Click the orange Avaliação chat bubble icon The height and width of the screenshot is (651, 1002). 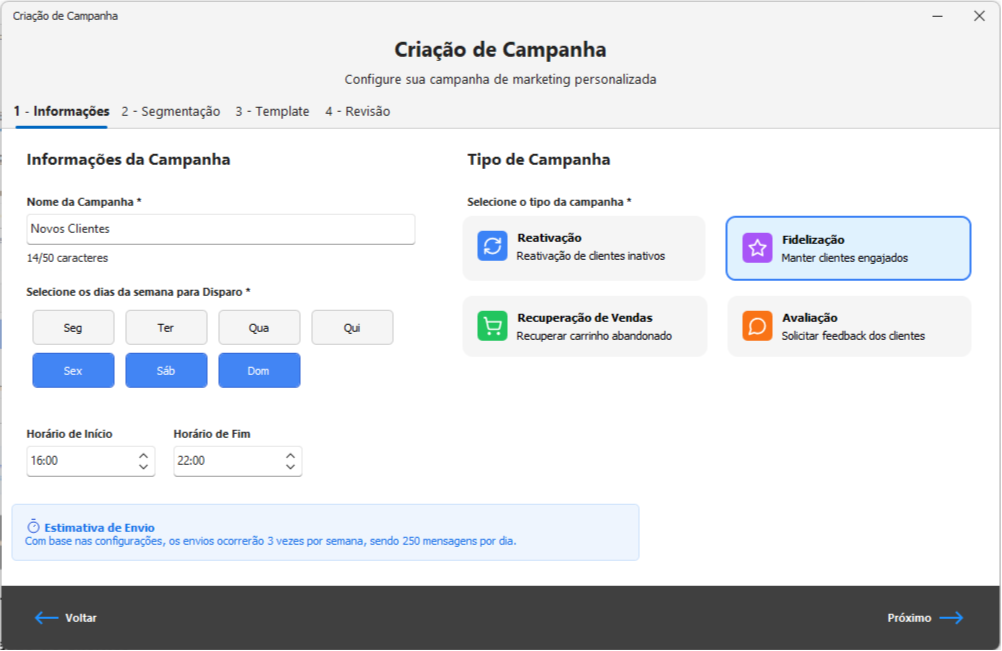pyautogui.click(x=757, y=326)
